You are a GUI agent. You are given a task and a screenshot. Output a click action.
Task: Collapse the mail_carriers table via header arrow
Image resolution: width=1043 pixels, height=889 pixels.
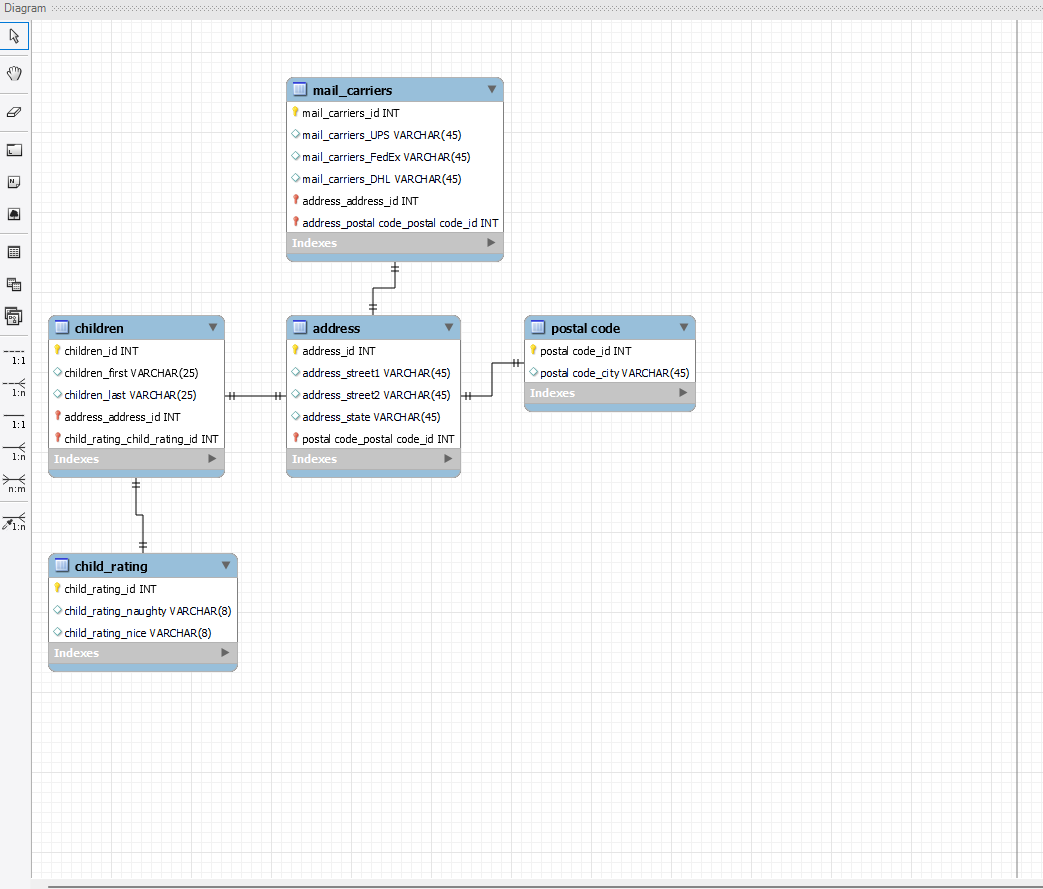(x=492, y=89)
